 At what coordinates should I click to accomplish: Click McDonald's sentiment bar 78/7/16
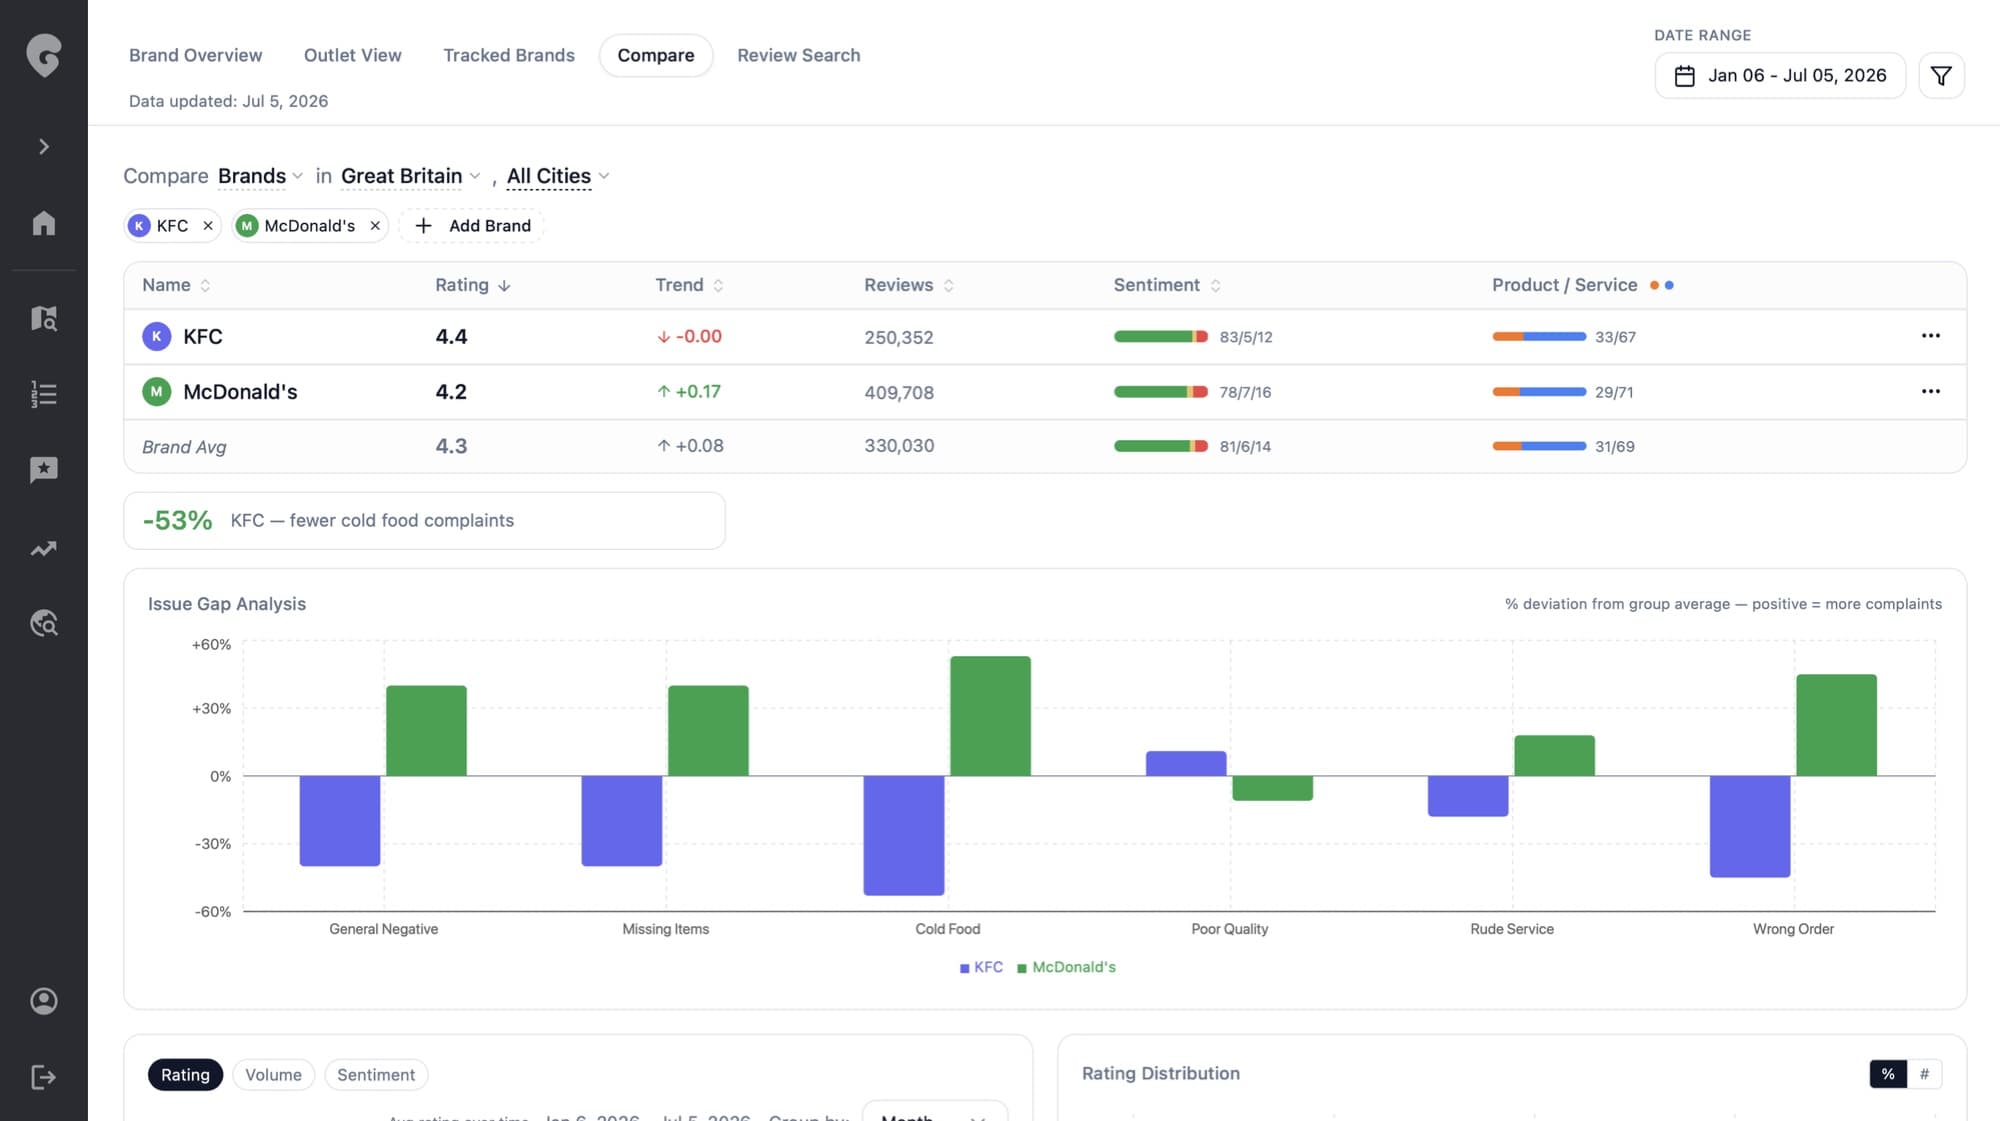[1160, 392]
